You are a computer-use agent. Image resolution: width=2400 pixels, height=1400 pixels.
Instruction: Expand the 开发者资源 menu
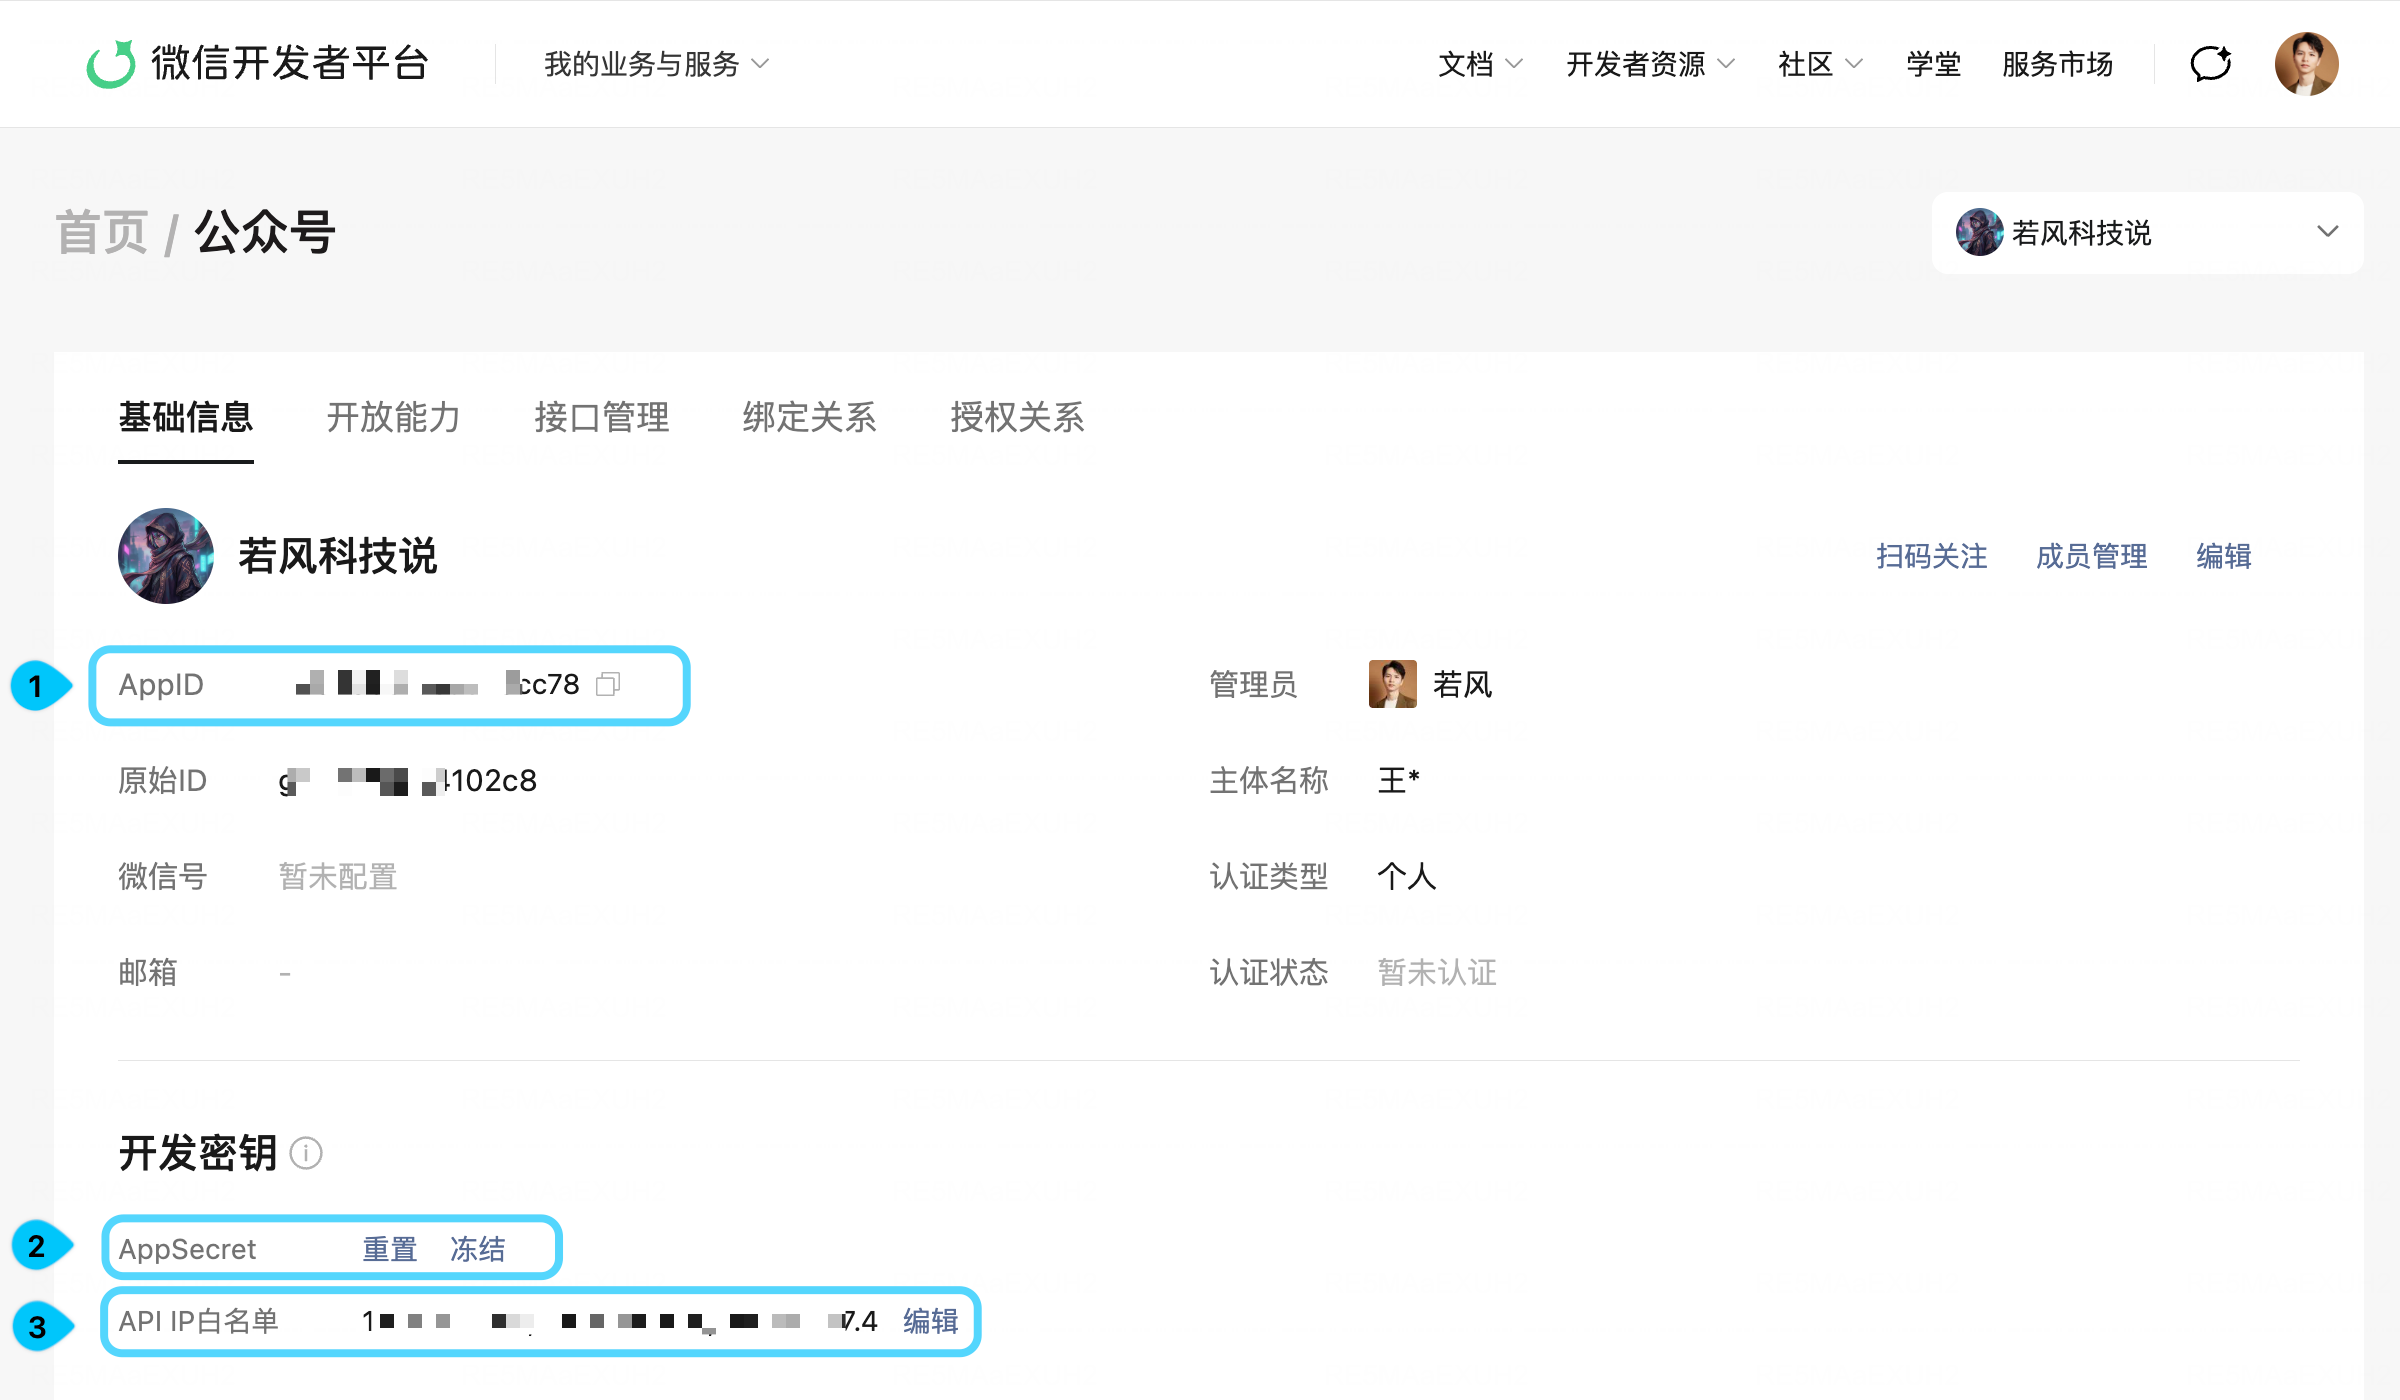[1650, 64]
